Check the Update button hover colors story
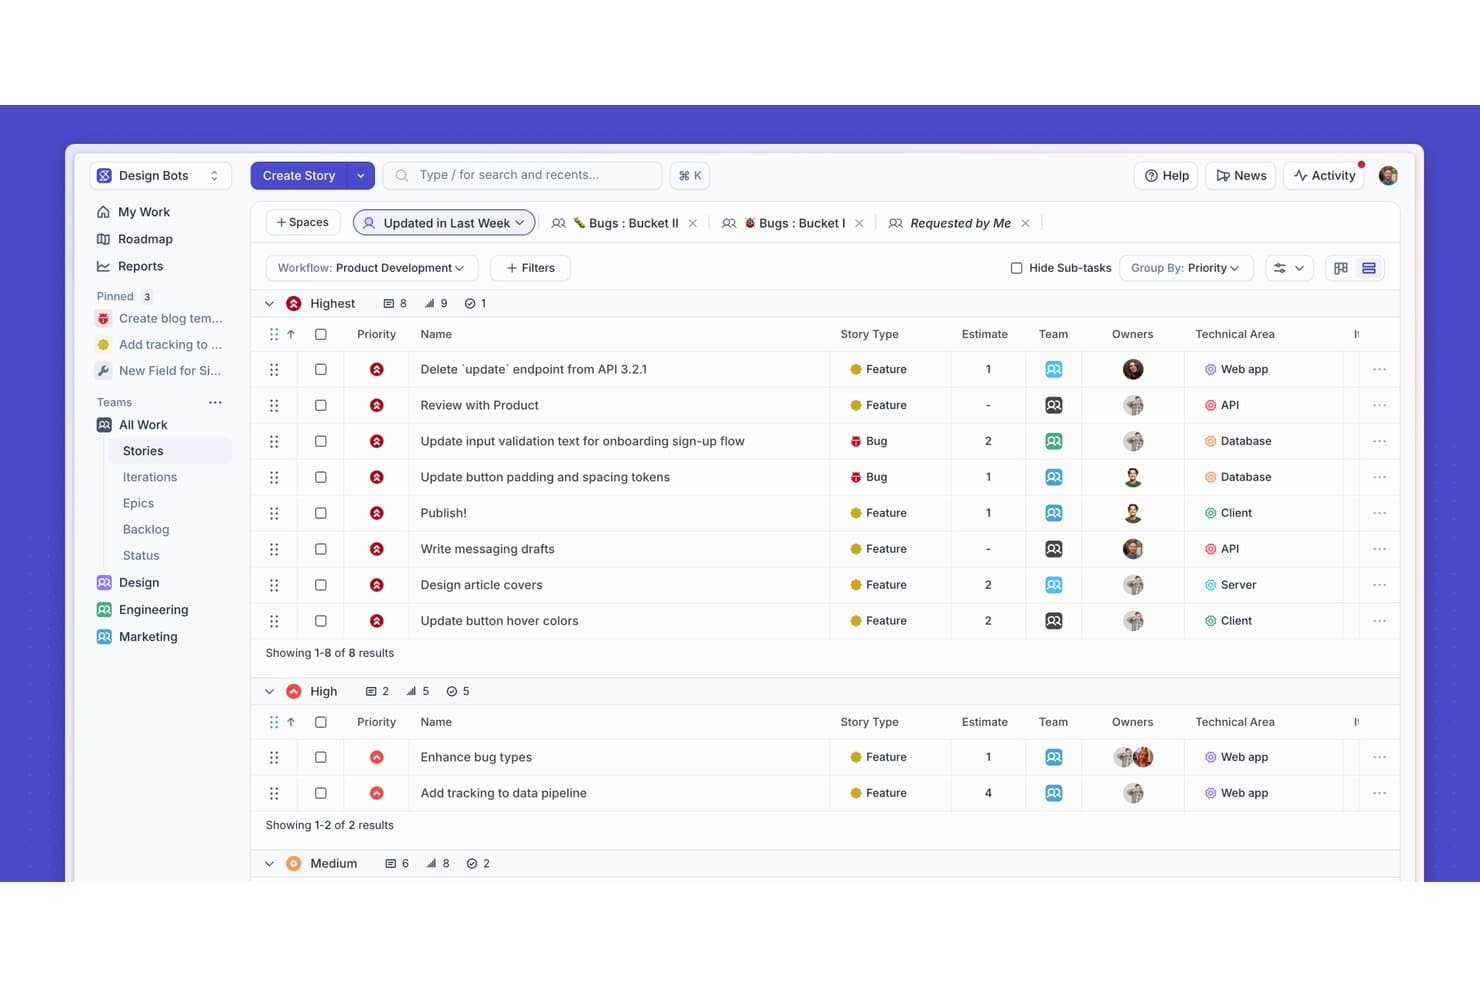The image size is (1480, 987). tap(321, 621)
